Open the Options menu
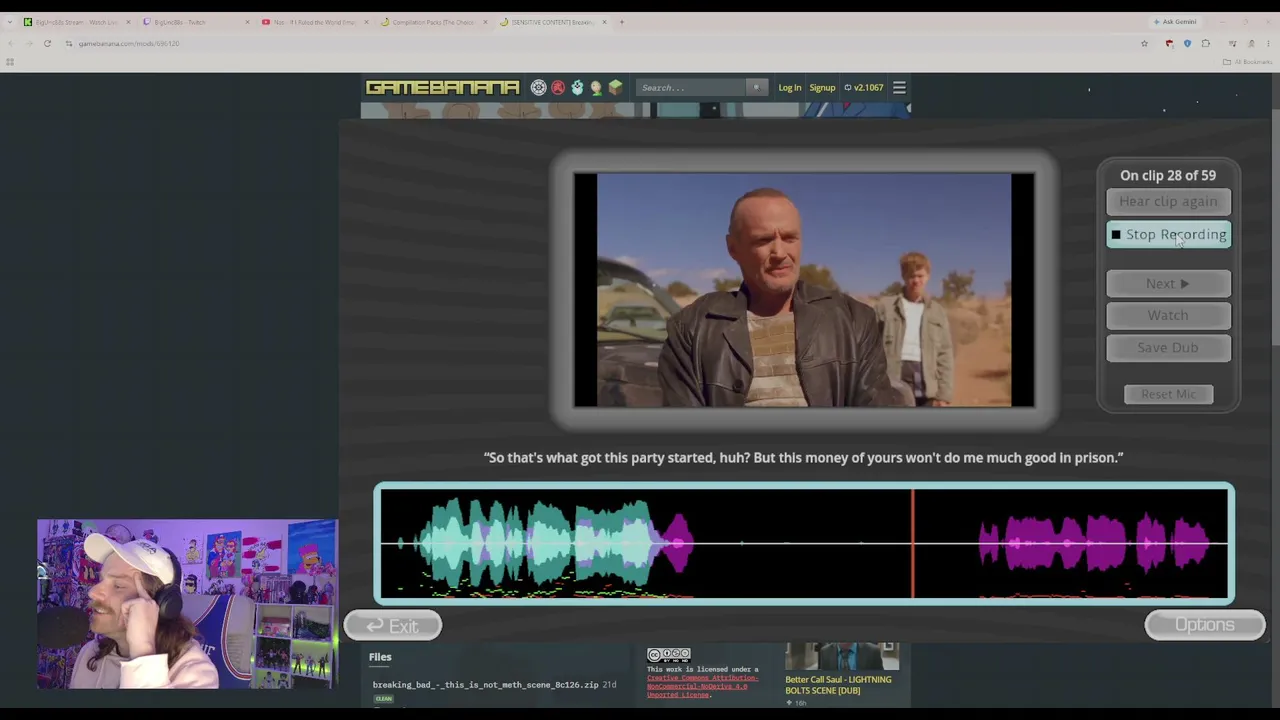The image size is (1280, 720). coord(1205,625)
